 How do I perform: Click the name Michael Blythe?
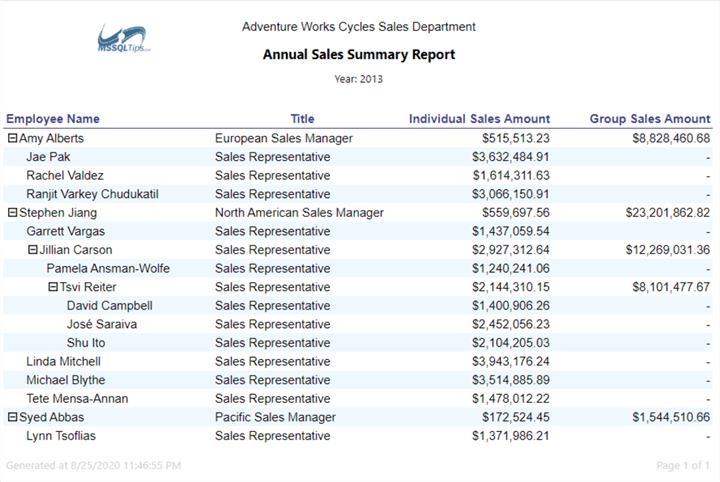point(66,380)
